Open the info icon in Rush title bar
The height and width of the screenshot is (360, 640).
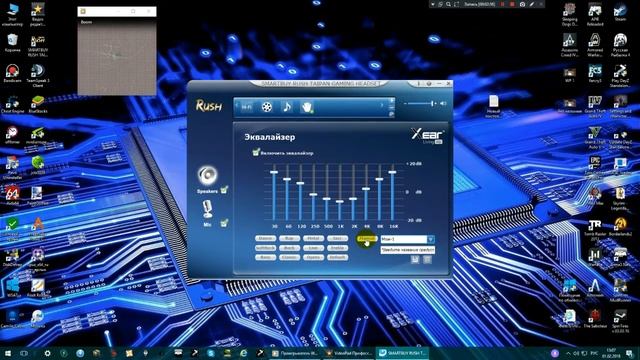[x=418, y=84]
